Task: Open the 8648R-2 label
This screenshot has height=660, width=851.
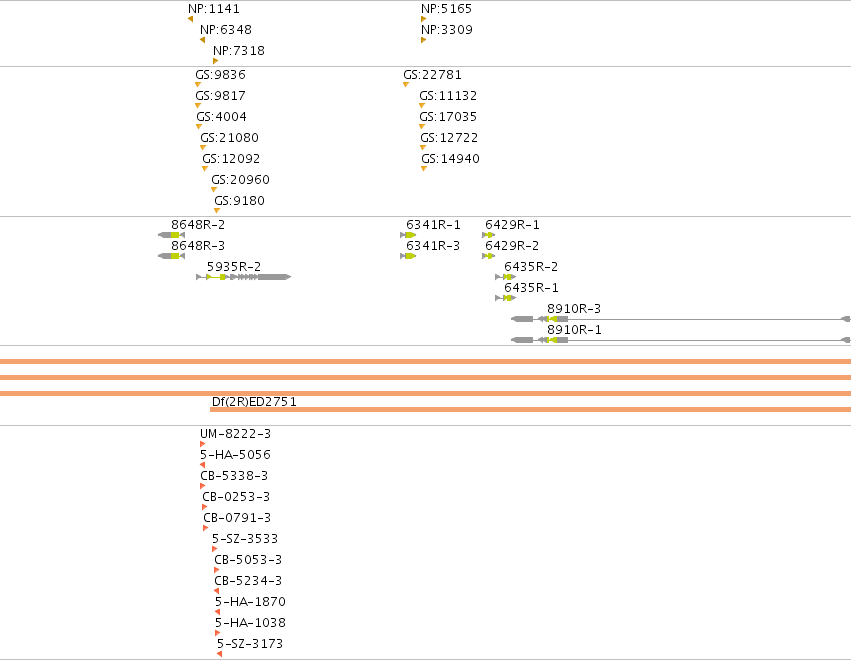Action: coord(198,225)
